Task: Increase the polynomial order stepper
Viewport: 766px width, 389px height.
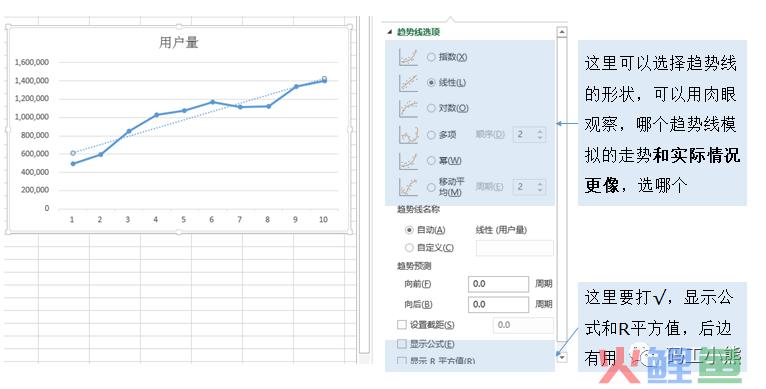Action: (540, 131)
